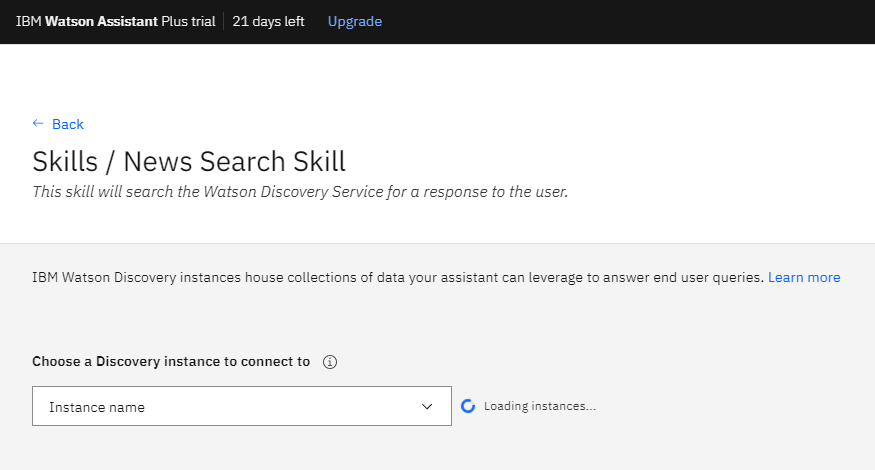Click the 'Loading instances...' status text
This screenshot has width=875, height=470.
[540, 406]
